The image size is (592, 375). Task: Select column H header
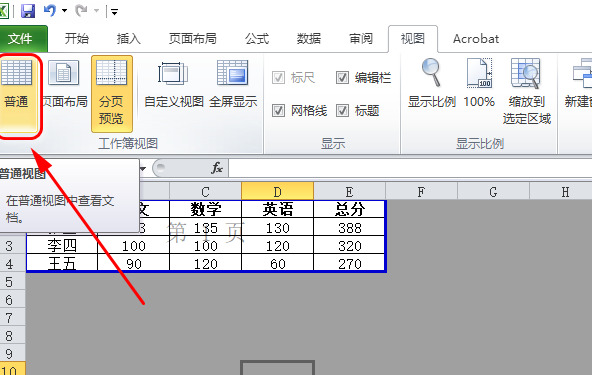[x=561, y=191]
